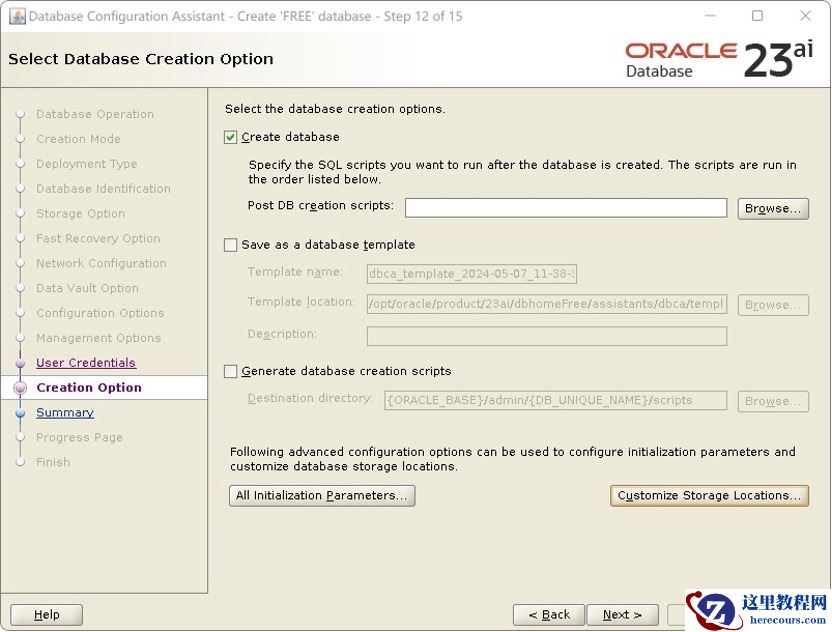
Task: Click the Progress Page step
Action: tap(80, 438)
